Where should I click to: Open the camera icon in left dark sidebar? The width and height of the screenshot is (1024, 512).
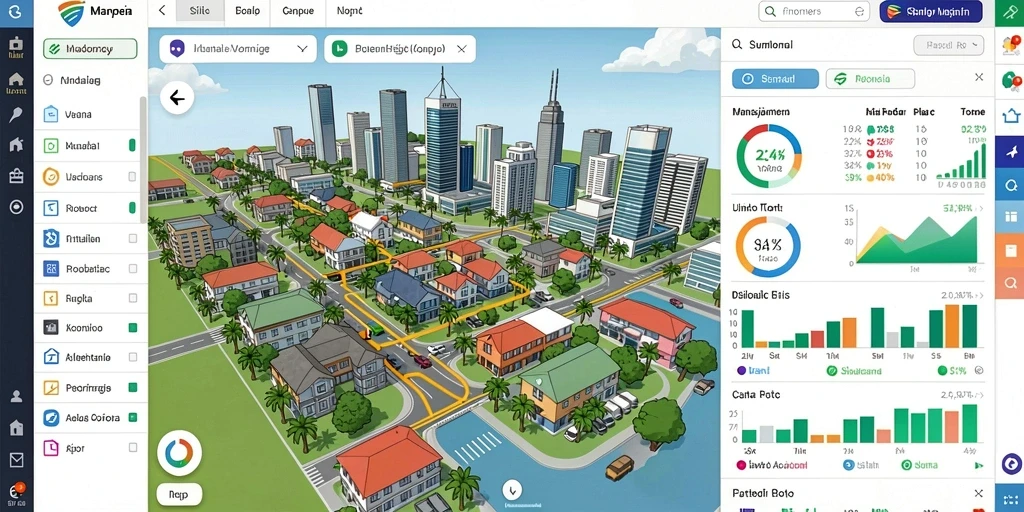16,45
